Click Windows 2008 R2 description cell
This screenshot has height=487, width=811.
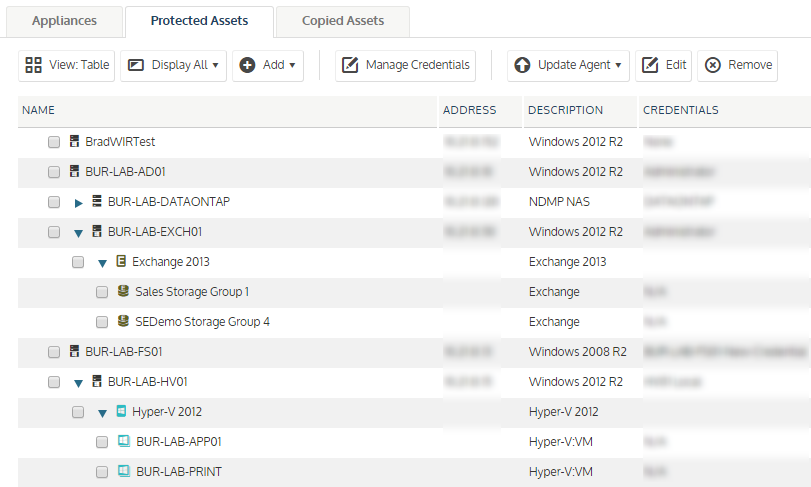point(578,352)
